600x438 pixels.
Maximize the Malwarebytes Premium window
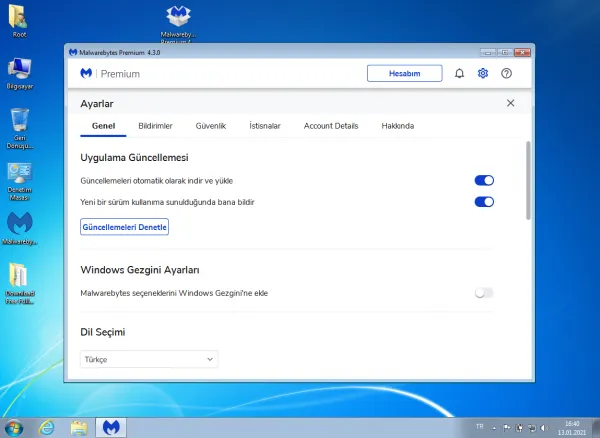(505, 53)
